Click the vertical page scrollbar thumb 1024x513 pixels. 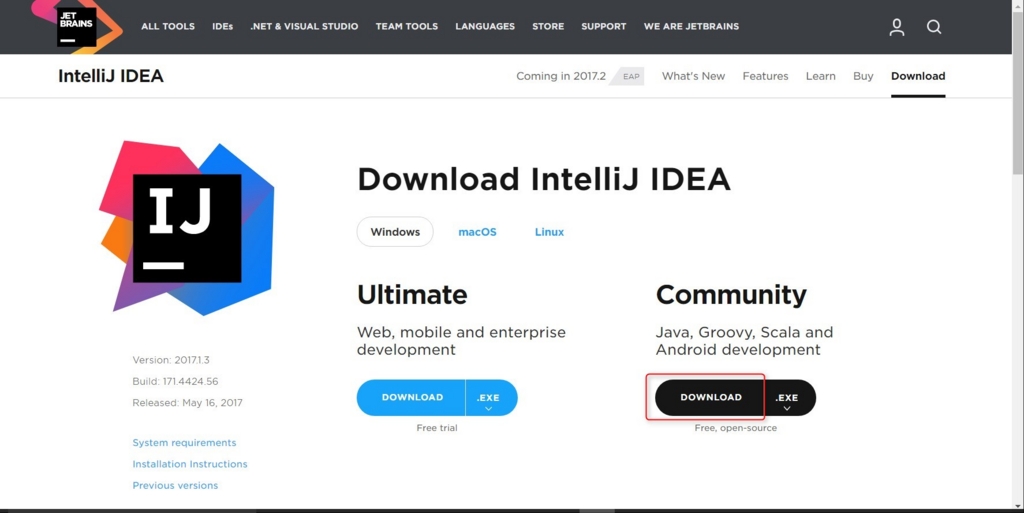point(1018,93)
